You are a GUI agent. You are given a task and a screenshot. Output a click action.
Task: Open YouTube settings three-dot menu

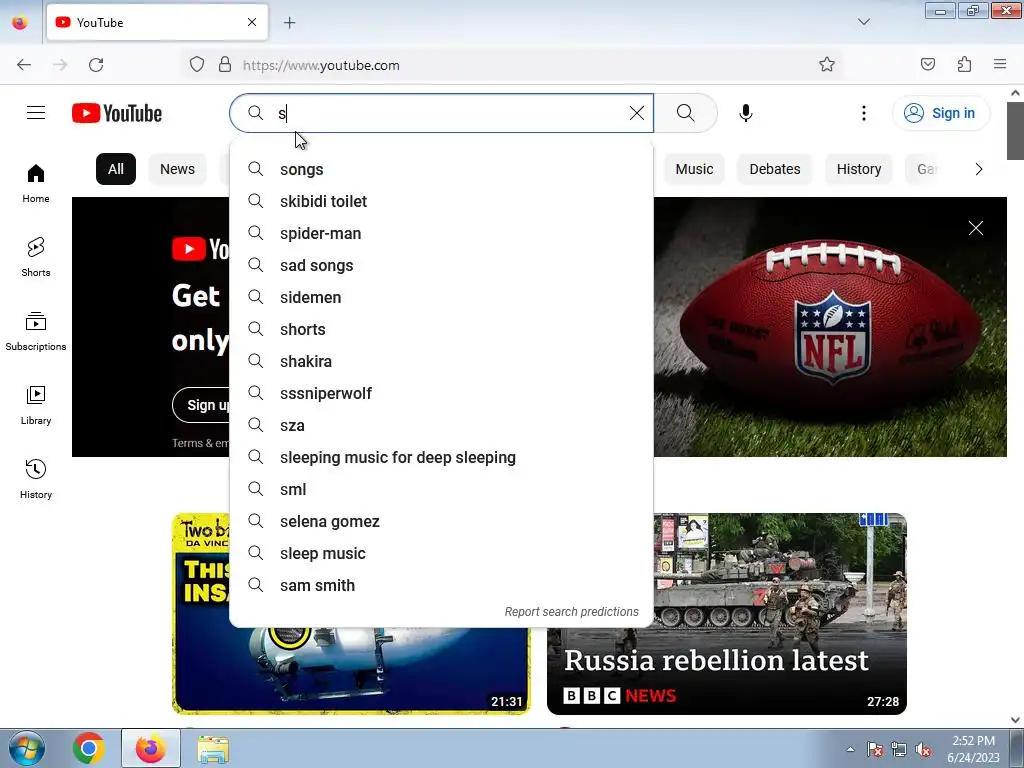[863, 113]
